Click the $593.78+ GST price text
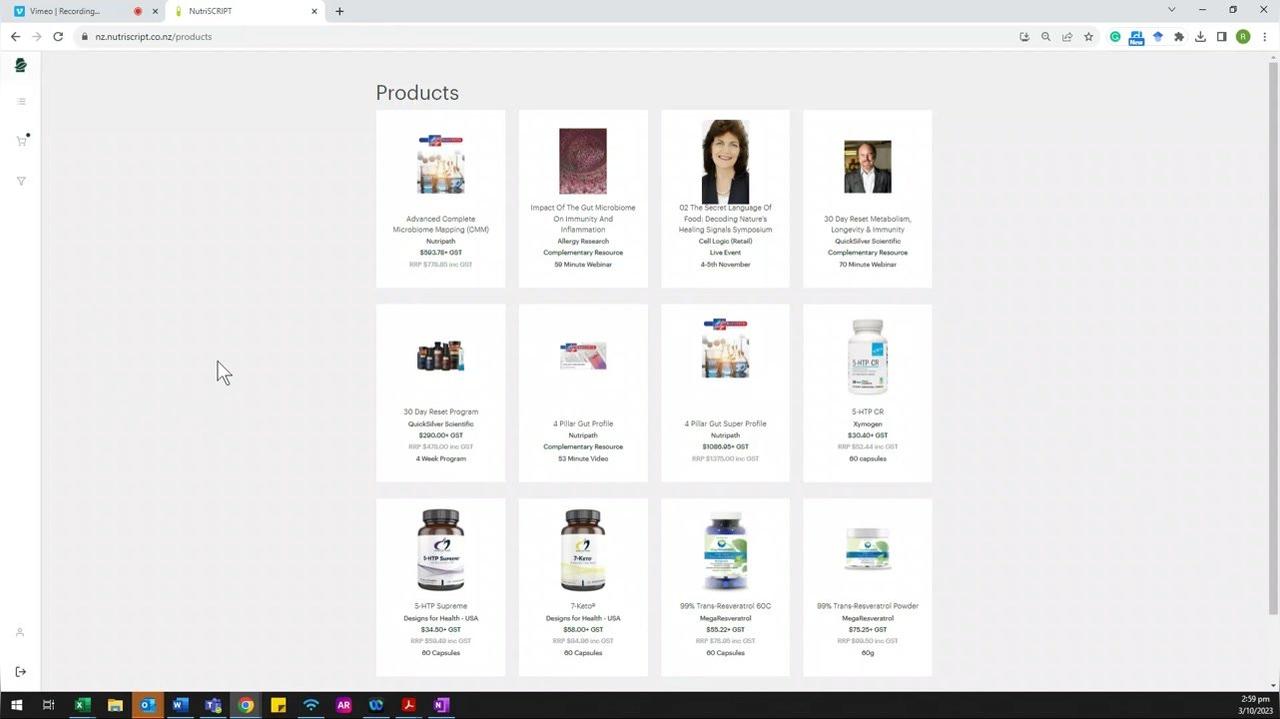This screenshot has height=719, width=1280. 441,253
